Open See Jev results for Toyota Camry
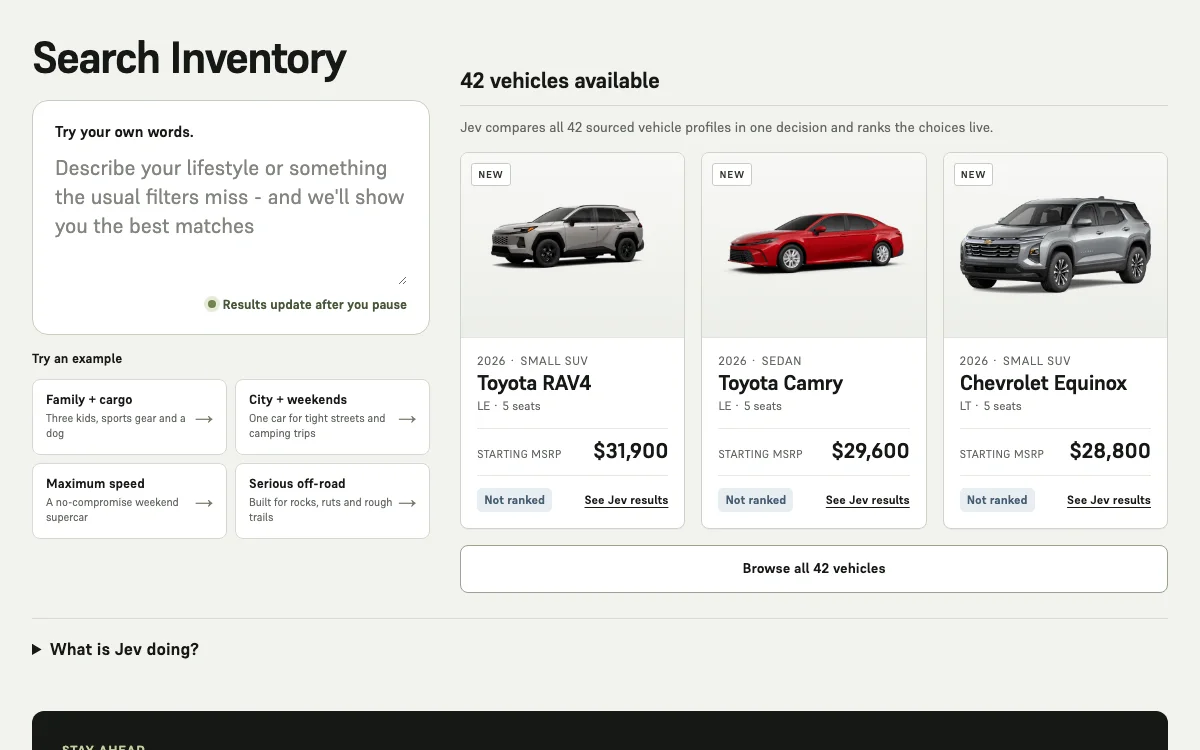This screenshot has width=1200, height=750. tap(867, 500)
